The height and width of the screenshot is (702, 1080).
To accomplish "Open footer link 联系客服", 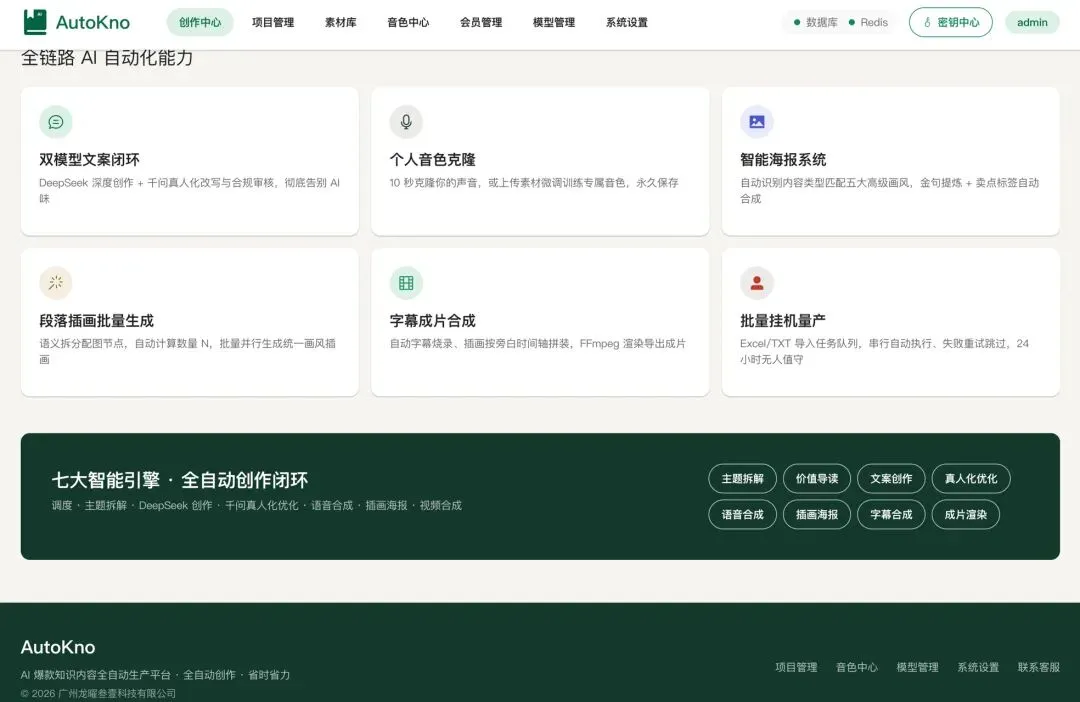I will pos(1039,667).
